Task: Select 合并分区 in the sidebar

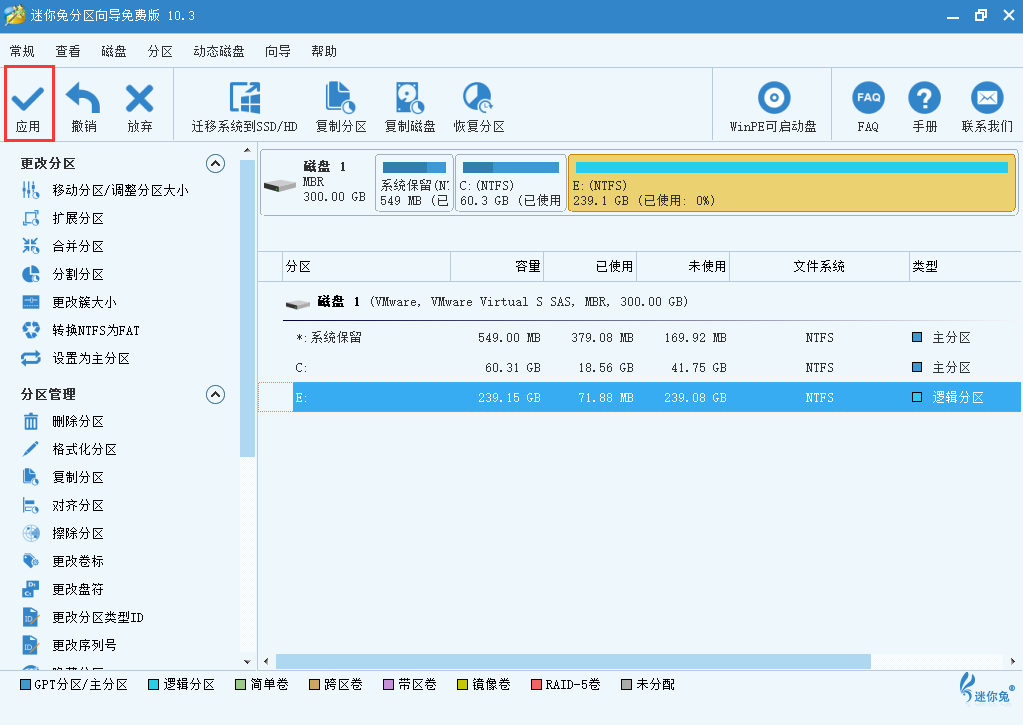Action: 63,247
